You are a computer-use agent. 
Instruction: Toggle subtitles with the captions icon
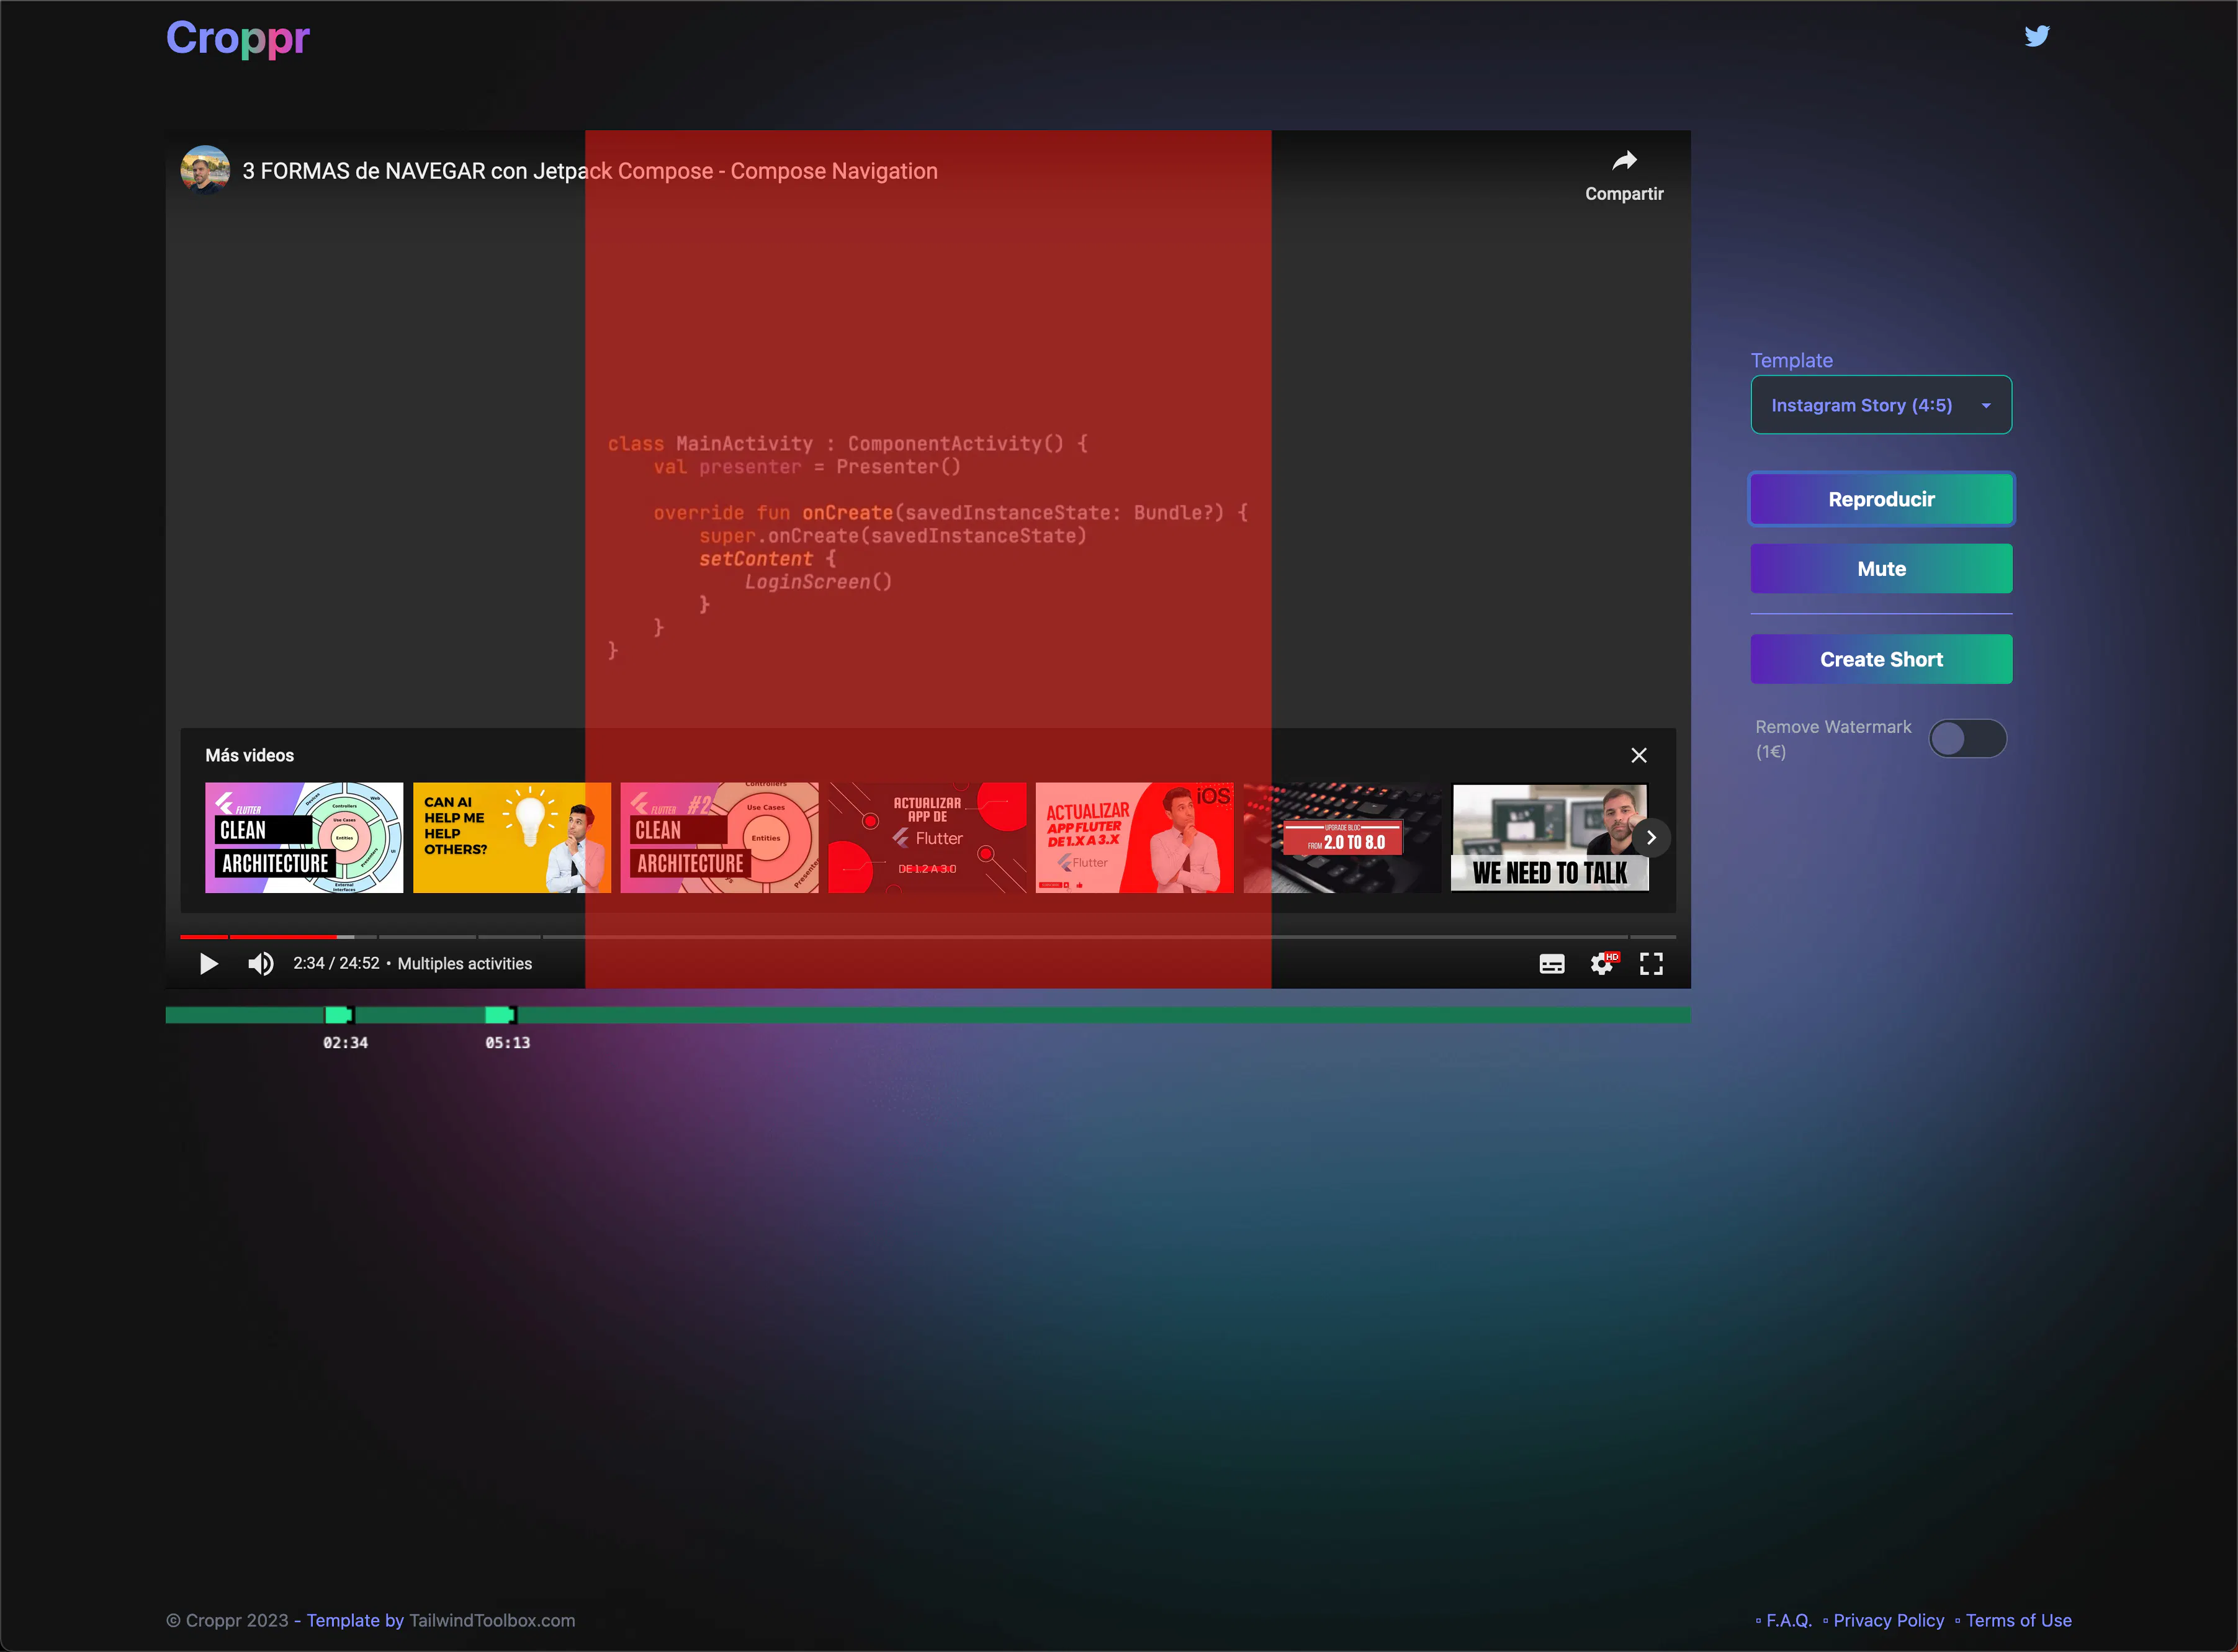click(1551, 964)
